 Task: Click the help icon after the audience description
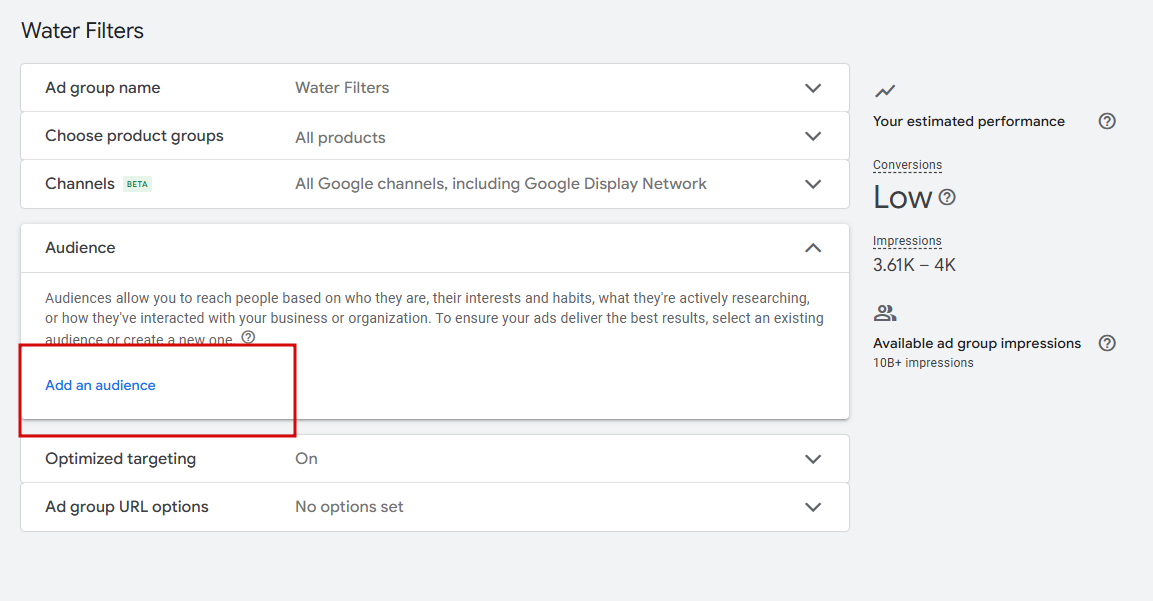click(248, 338)
